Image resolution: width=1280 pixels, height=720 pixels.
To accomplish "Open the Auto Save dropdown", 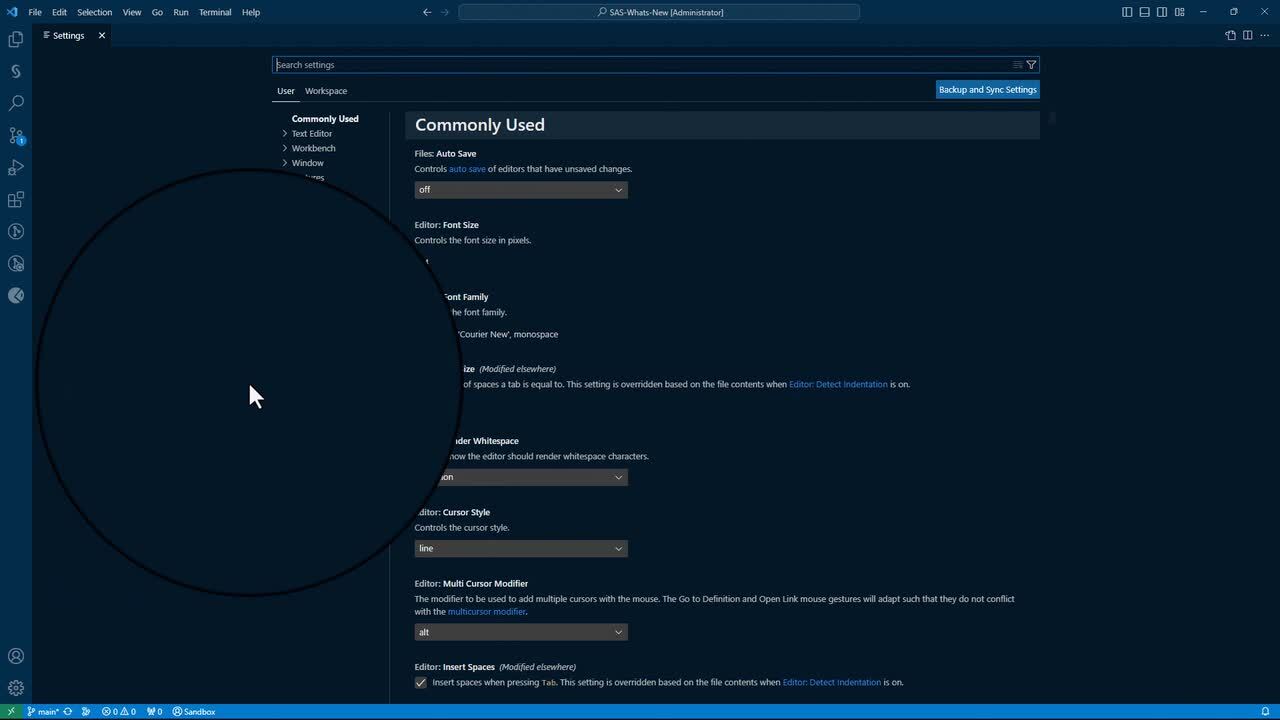I will click(x=520, y=190).
